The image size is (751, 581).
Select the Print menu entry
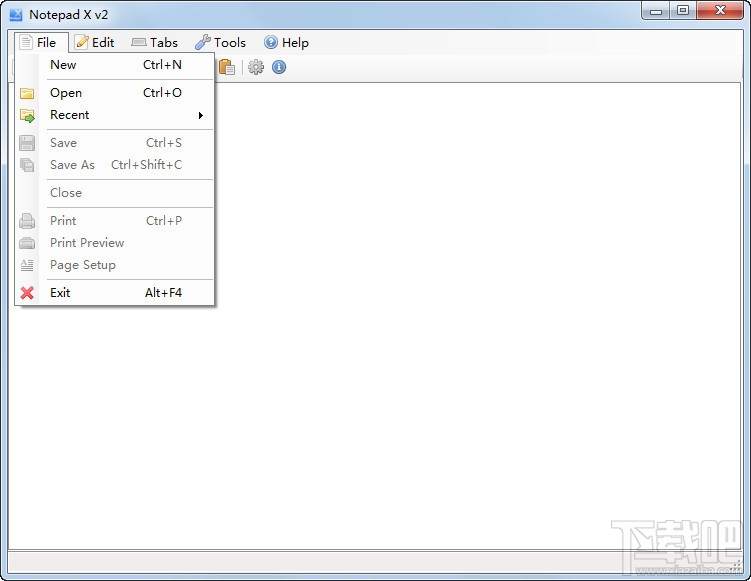pyautogui.click(x=115, y=221)
